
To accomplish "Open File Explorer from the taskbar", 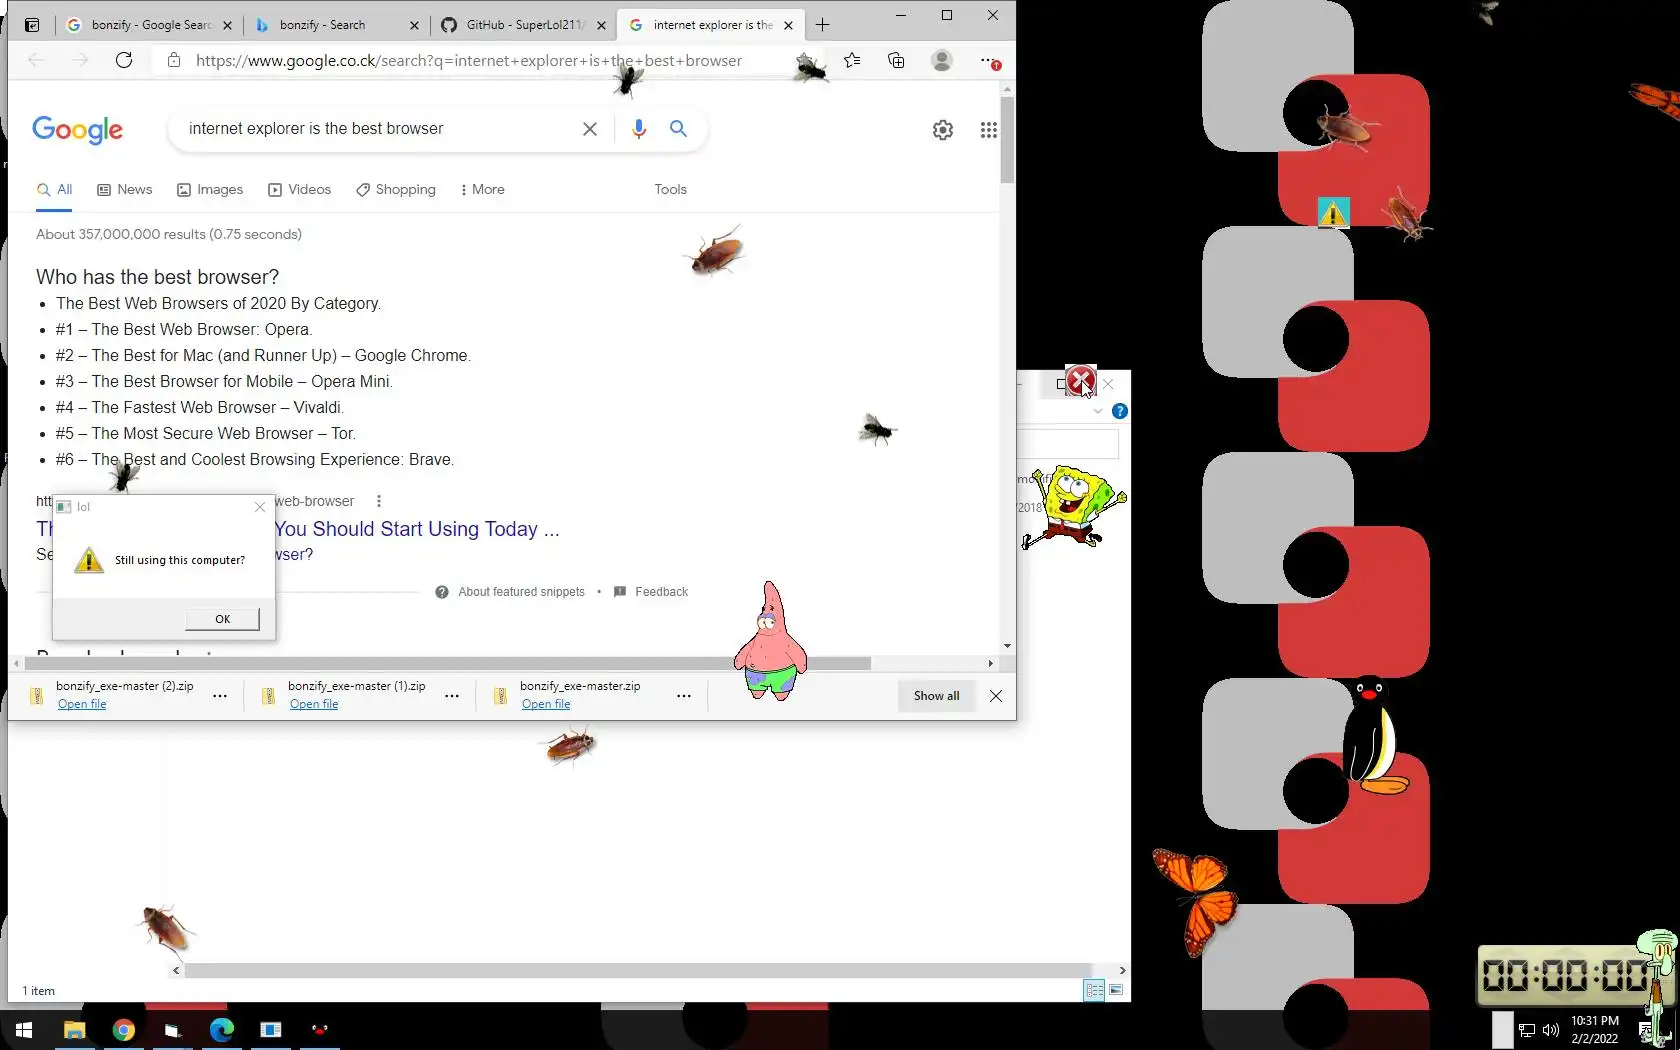I will click(x=74, y=1029).
